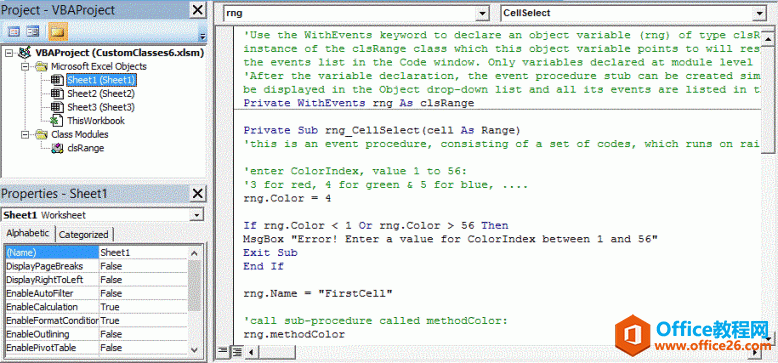
Task: Click the ThisWorkbook Excel icon
Action: pyautogui.click(x=57, y=121)
